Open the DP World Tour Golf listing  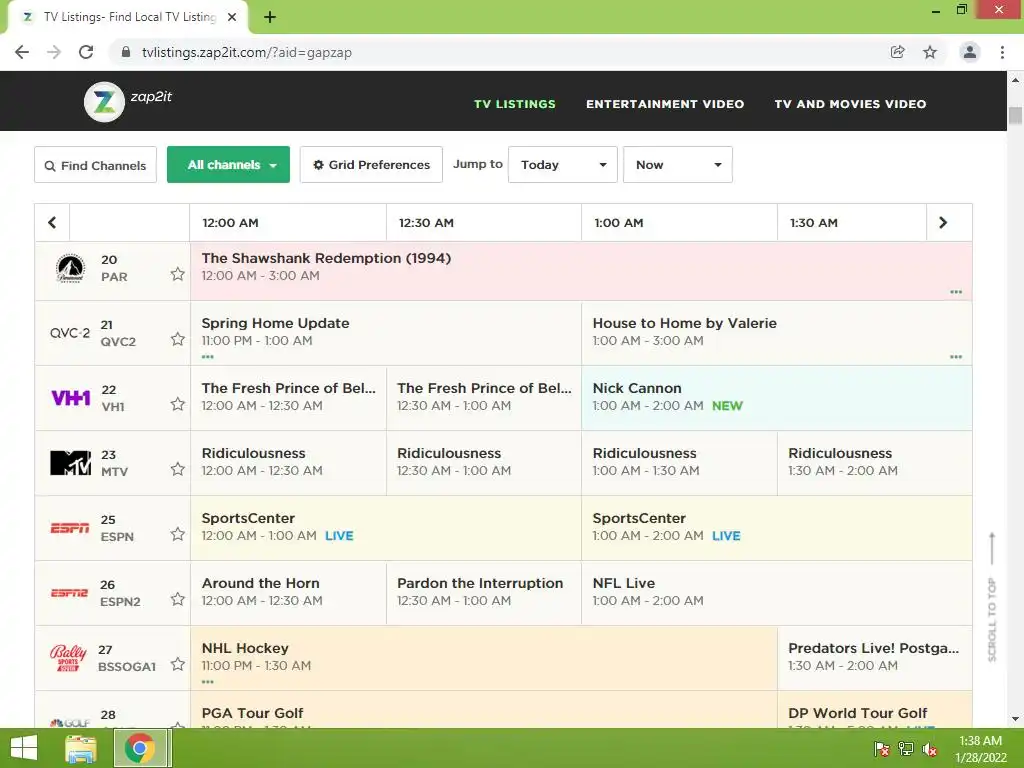pos(874,710)
